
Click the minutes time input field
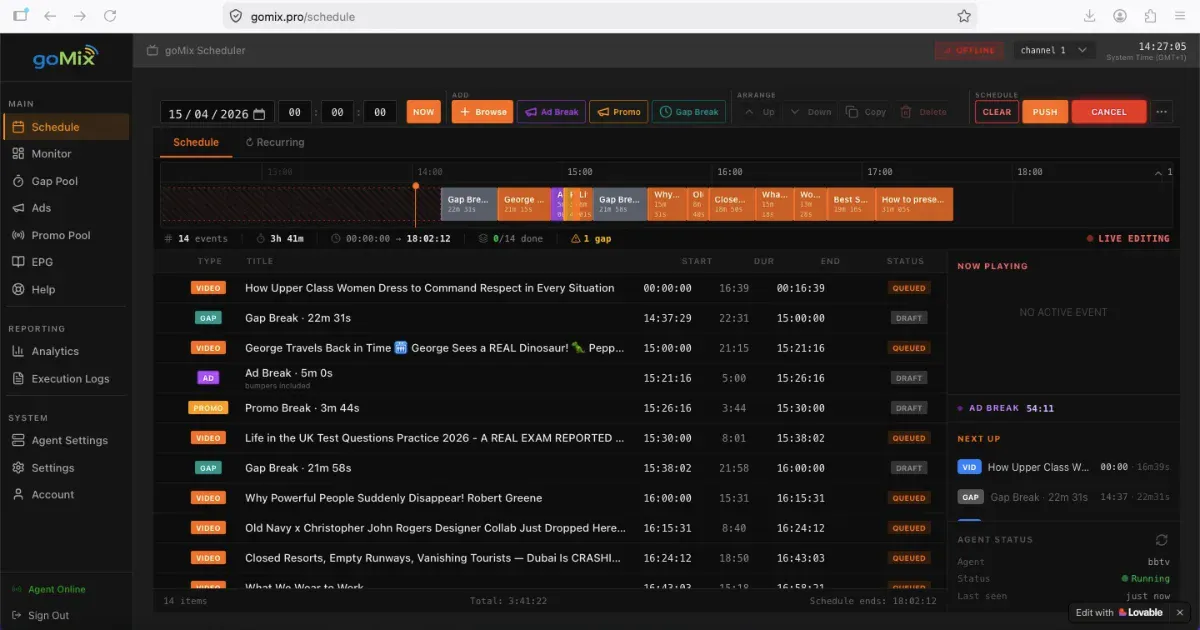point(337,112)
